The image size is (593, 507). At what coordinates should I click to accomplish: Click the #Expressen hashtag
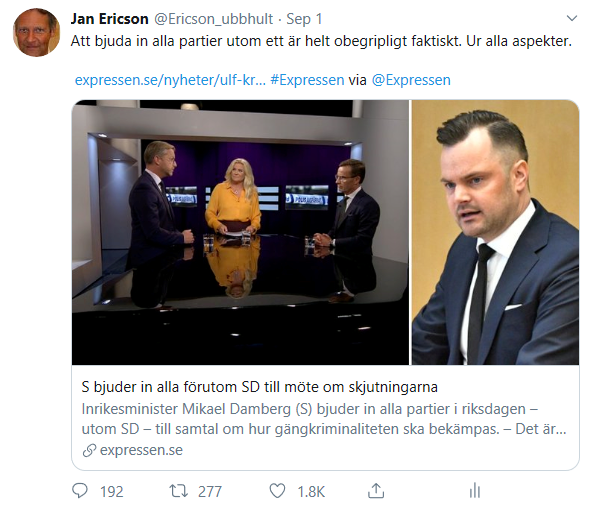point(307,80)
